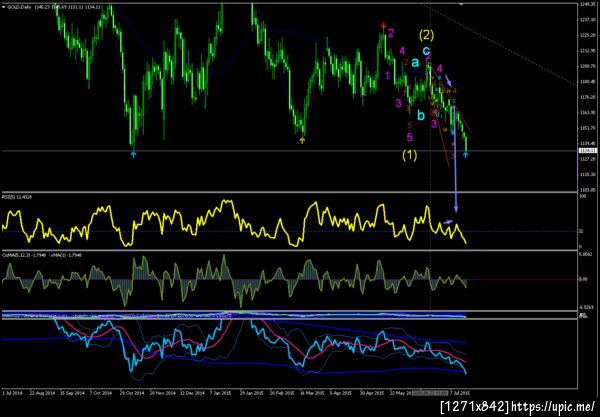Click the 1151.70 price axis label
This screenshot has height=417, width=600.
tap(586, 128)
